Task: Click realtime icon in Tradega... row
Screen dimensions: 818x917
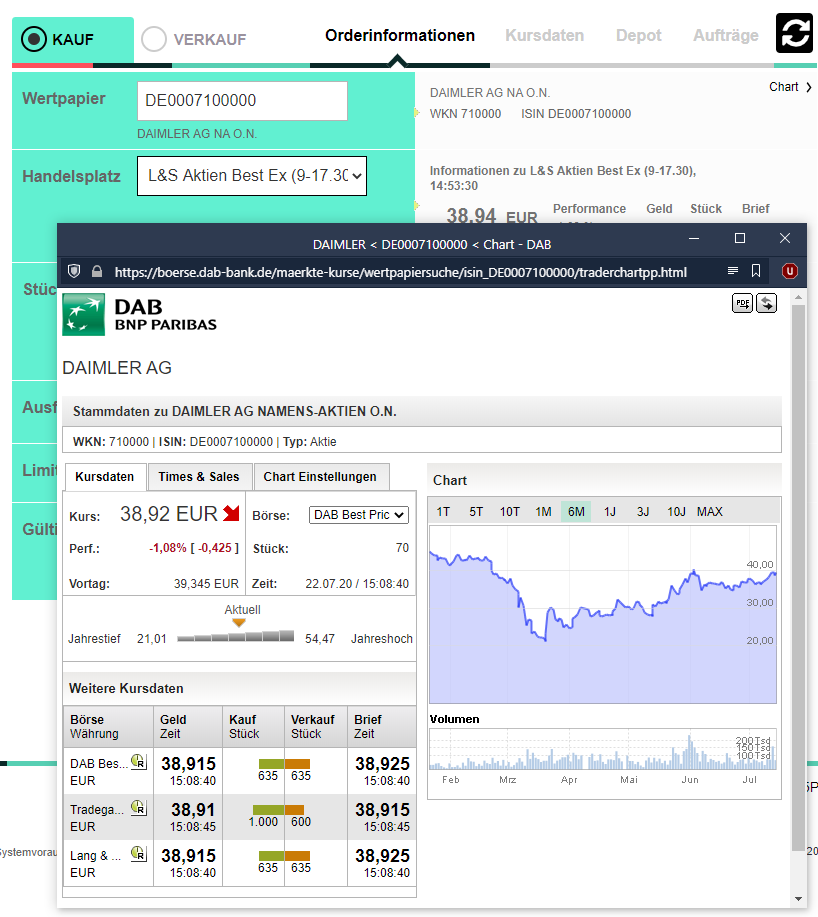Action: tap(139, 808)
